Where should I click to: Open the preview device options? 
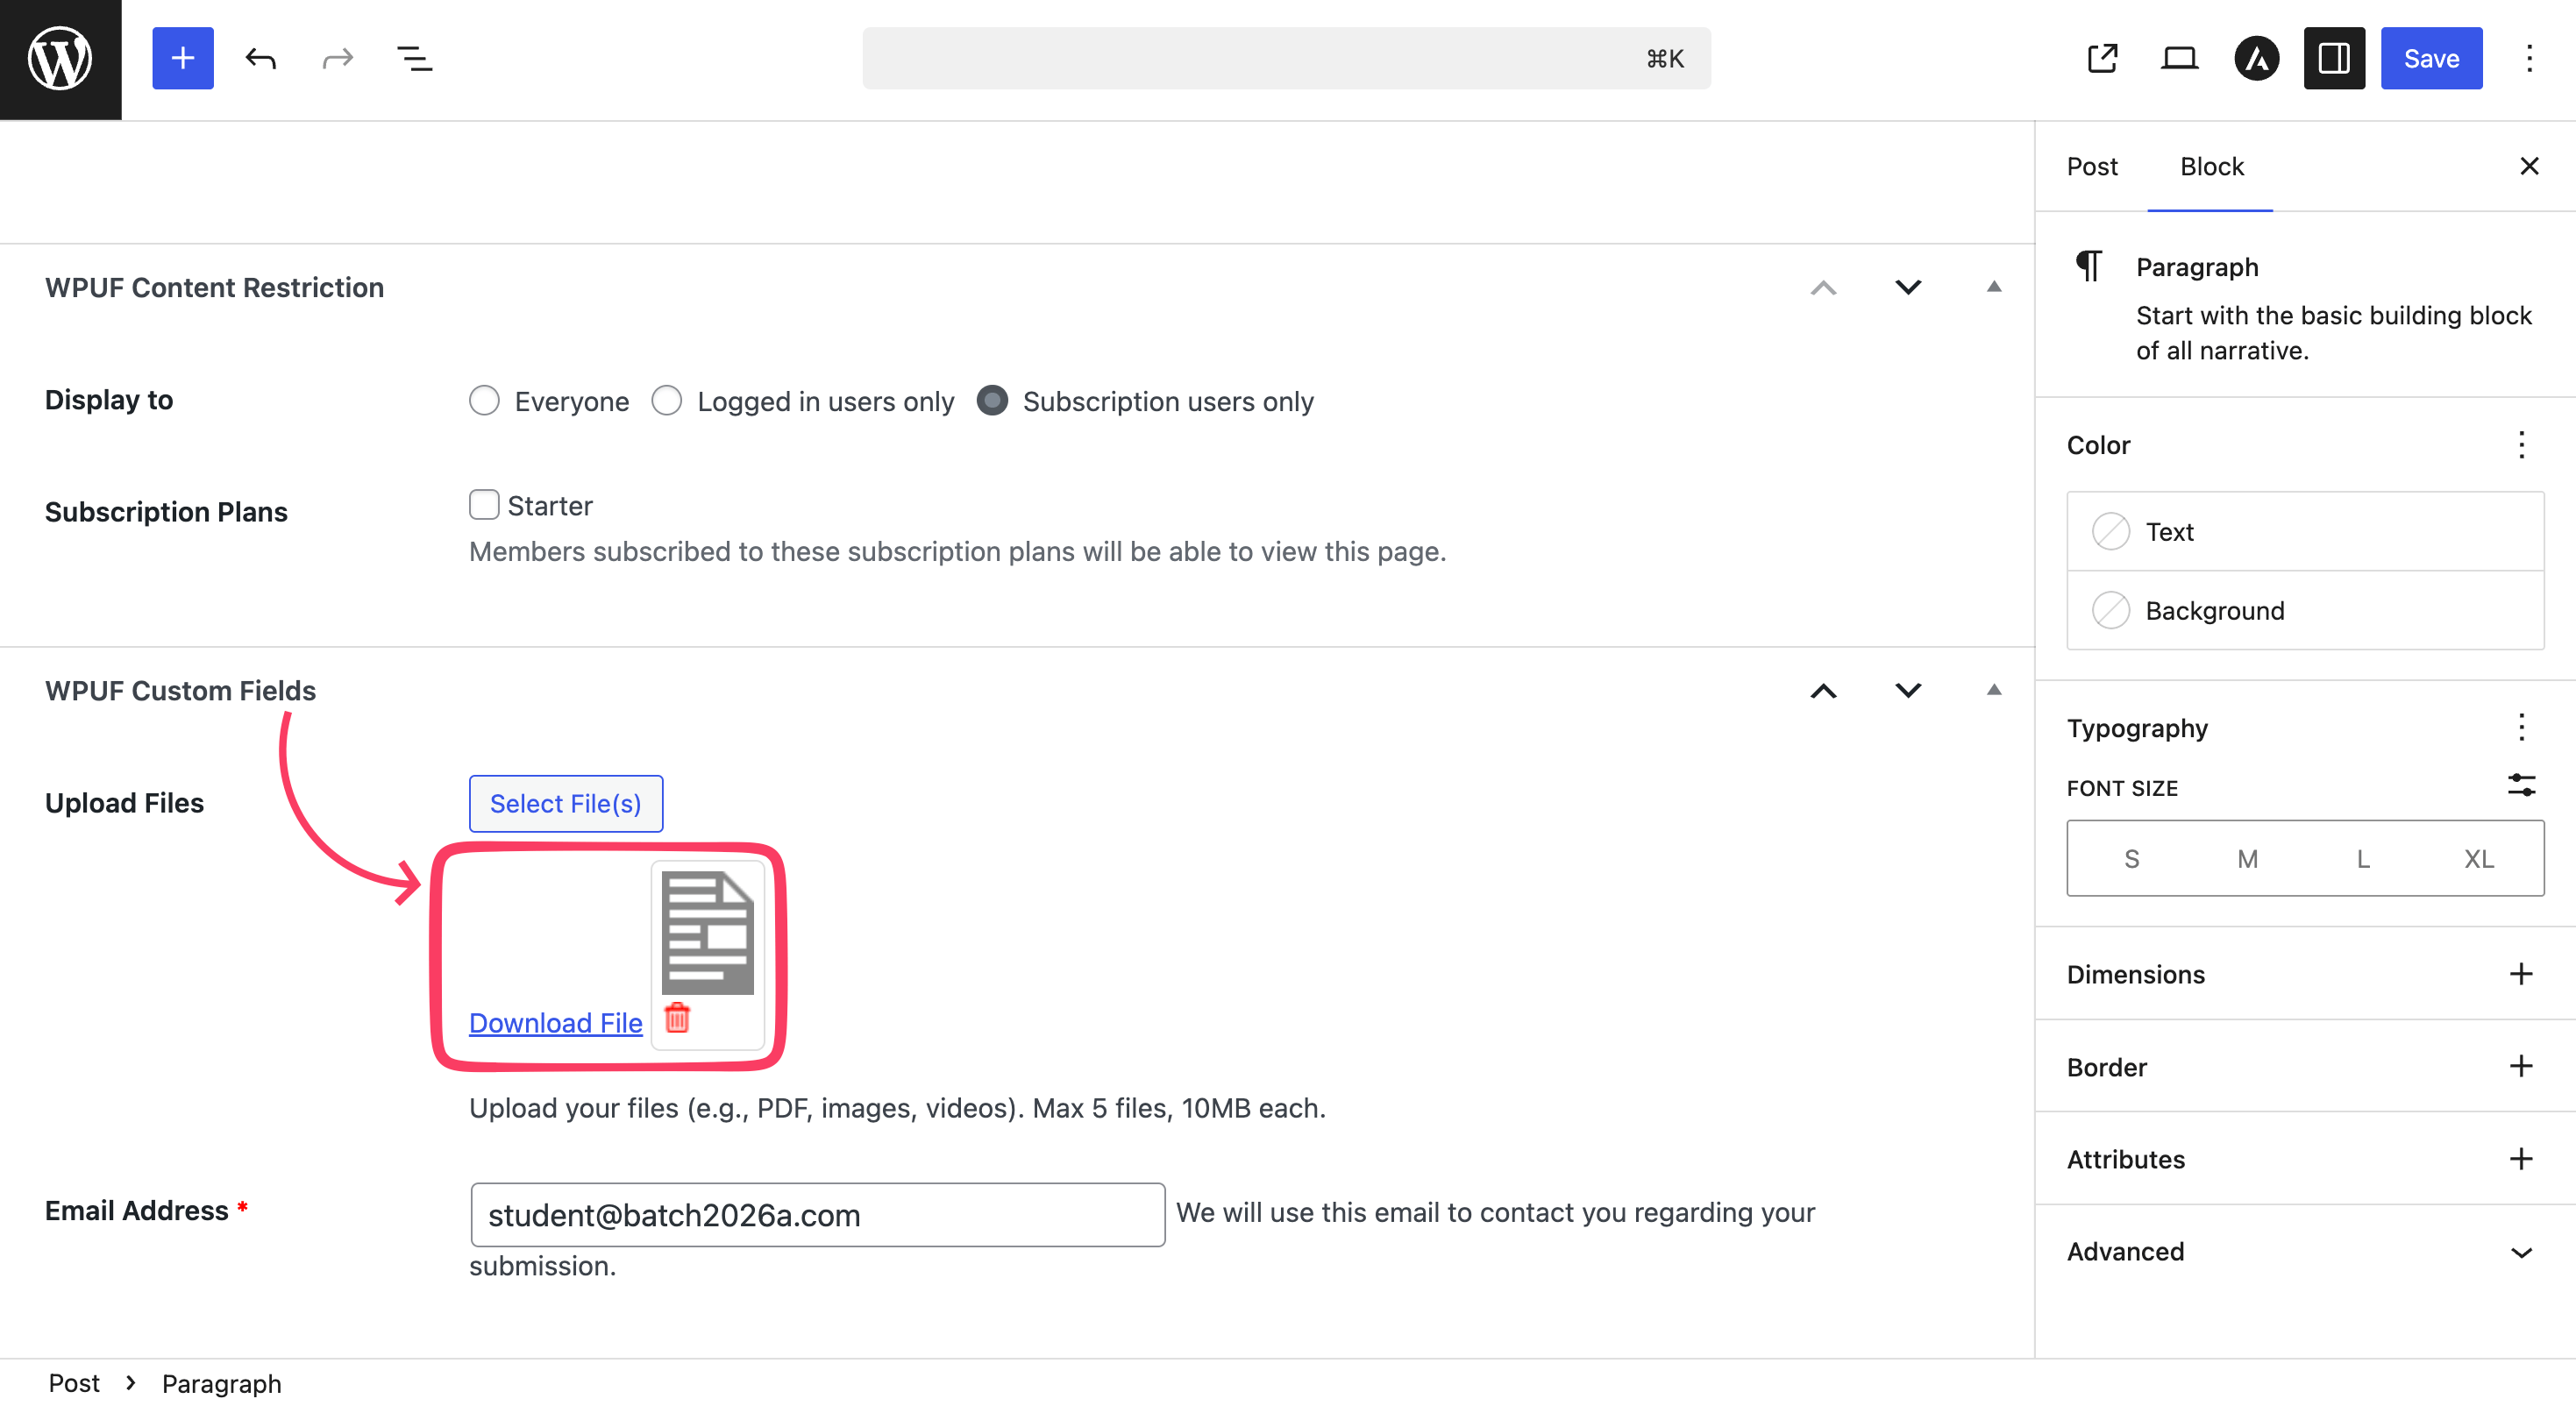(x=2180, y=58)
